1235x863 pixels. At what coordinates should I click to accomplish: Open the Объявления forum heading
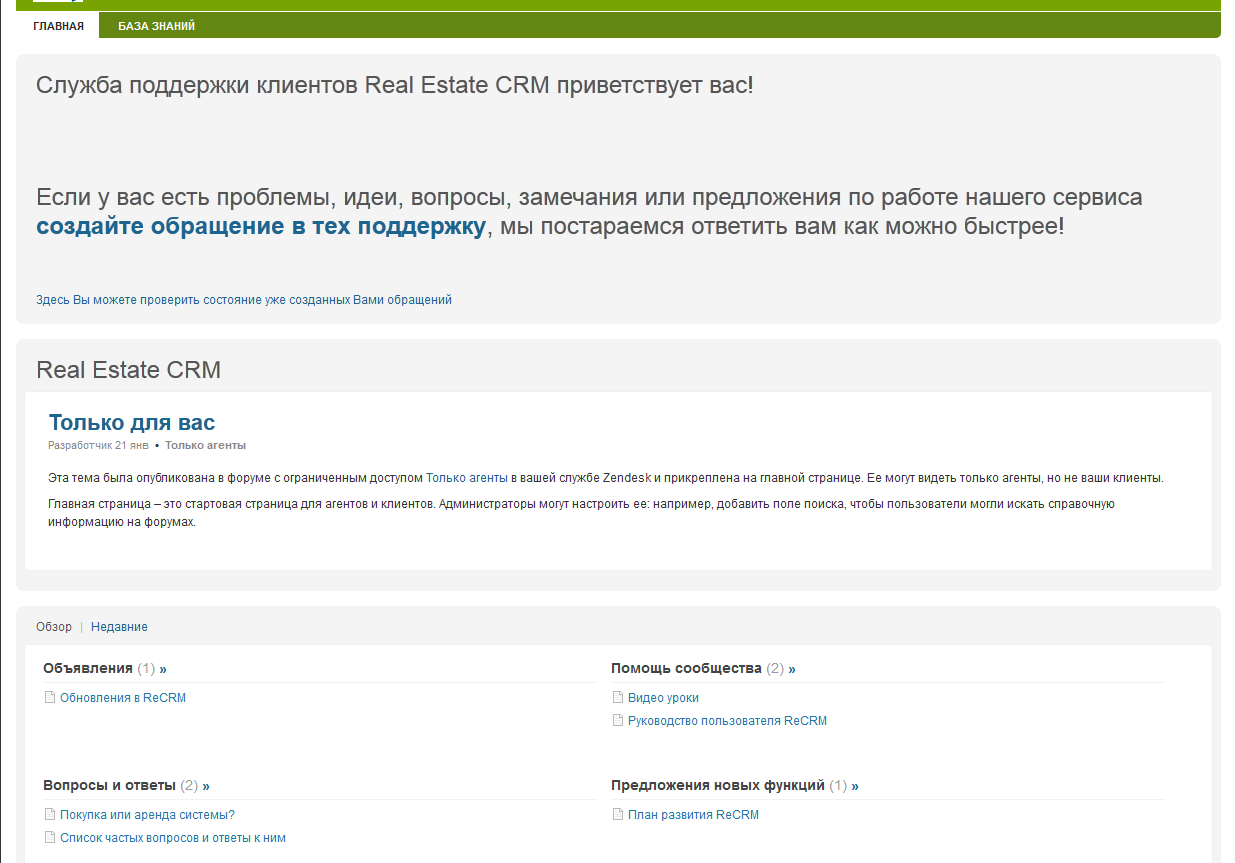tap(88, 668)
